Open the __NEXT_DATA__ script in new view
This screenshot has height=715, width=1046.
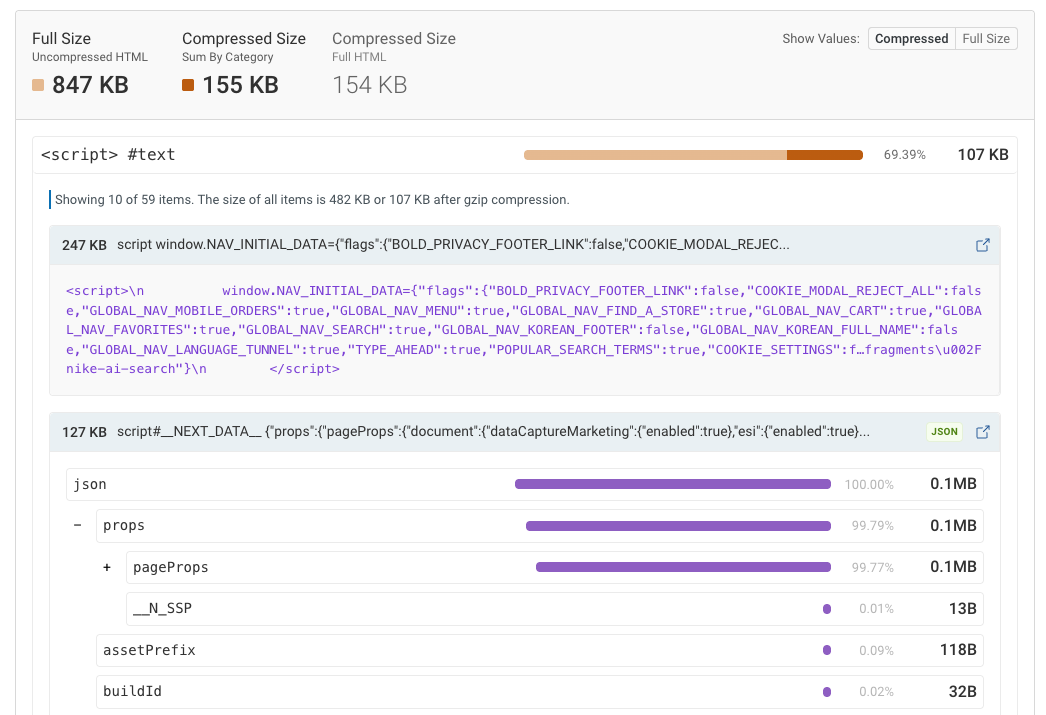point(982,431)
